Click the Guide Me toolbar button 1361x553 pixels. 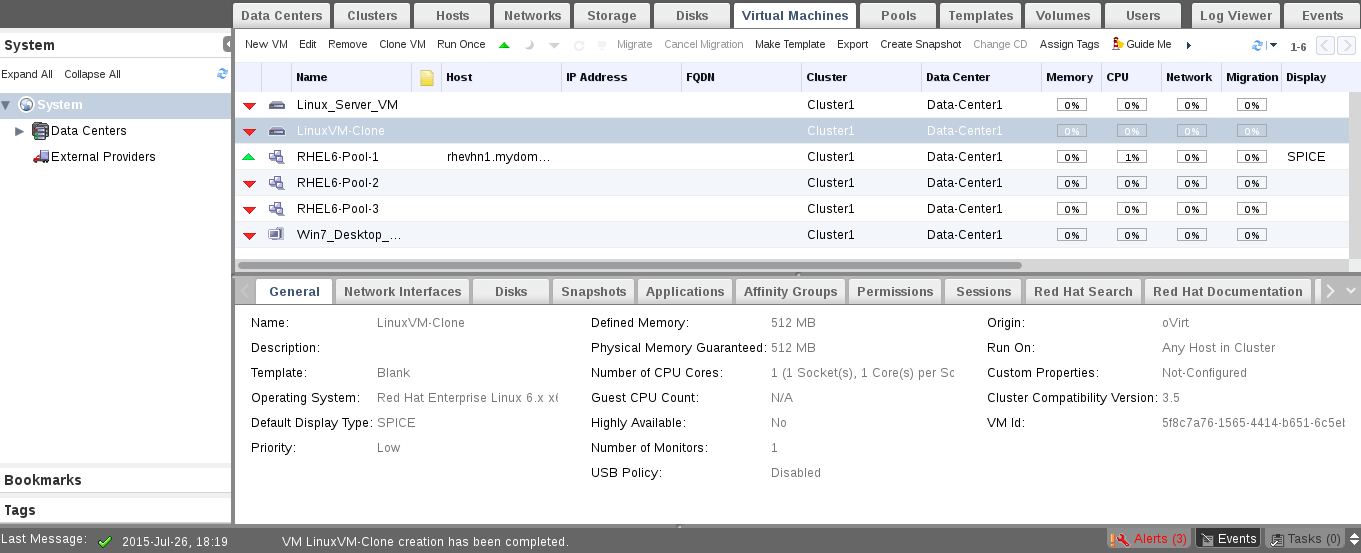pos(1141,45)
